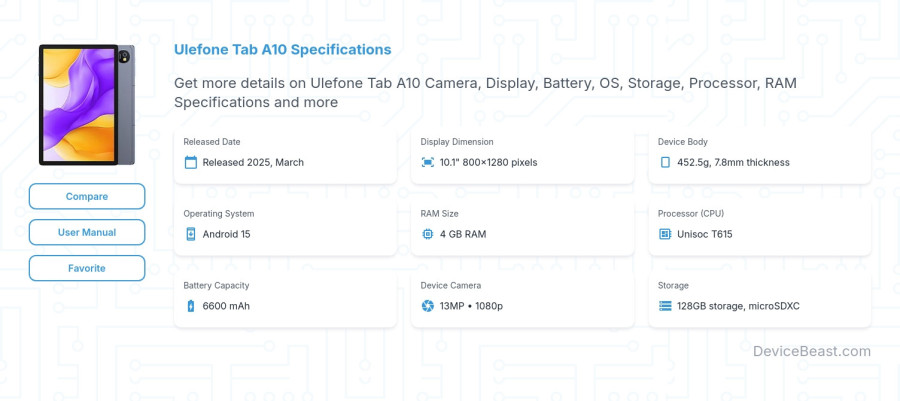Select the "128GB storage, microSDXC" value
900x401 pixels.
click(x=738, y=306)
